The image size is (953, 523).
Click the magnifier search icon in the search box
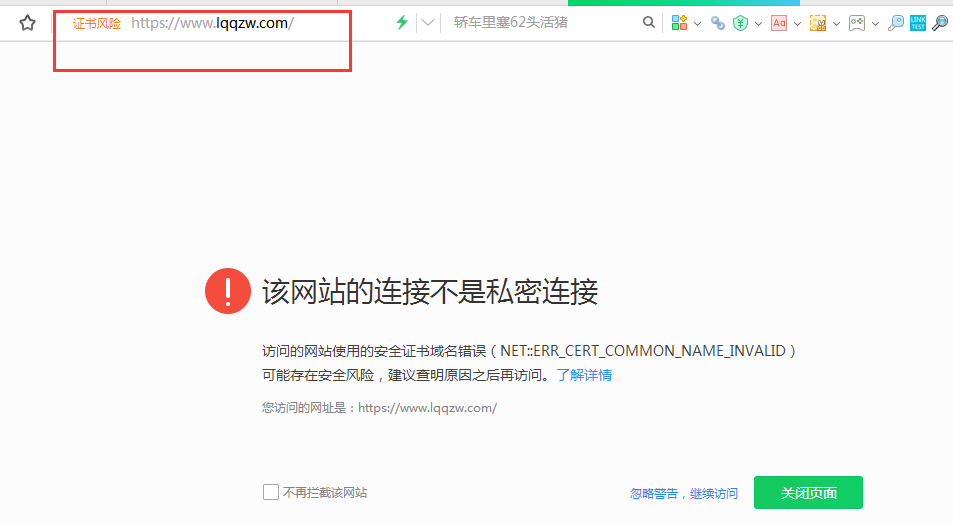coord(649,23)
